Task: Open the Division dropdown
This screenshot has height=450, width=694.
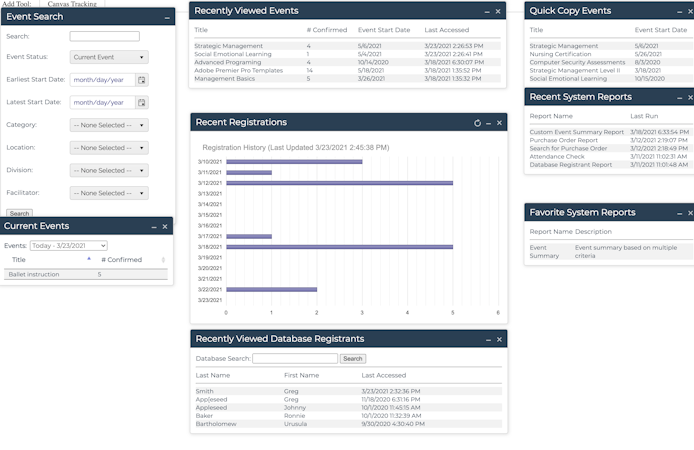Action: point(109,170)
